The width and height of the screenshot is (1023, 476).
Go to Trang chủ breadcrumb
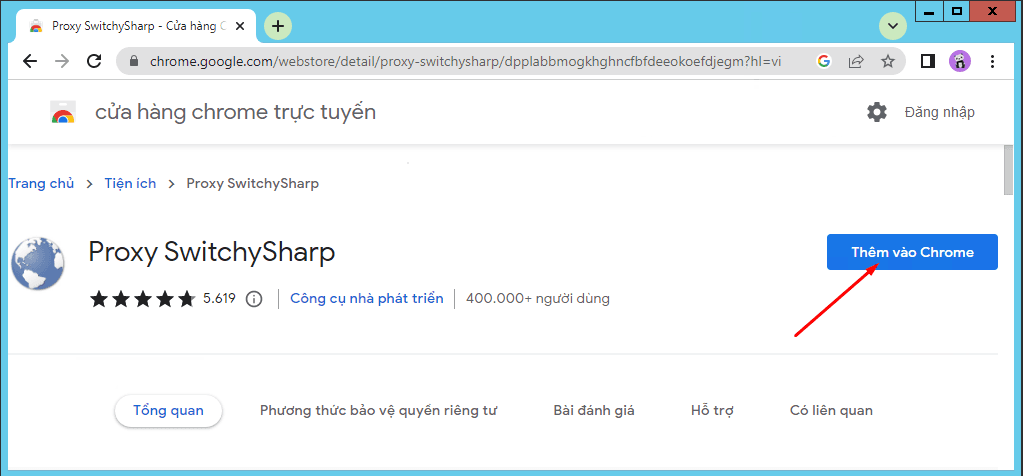coord(41,183)
